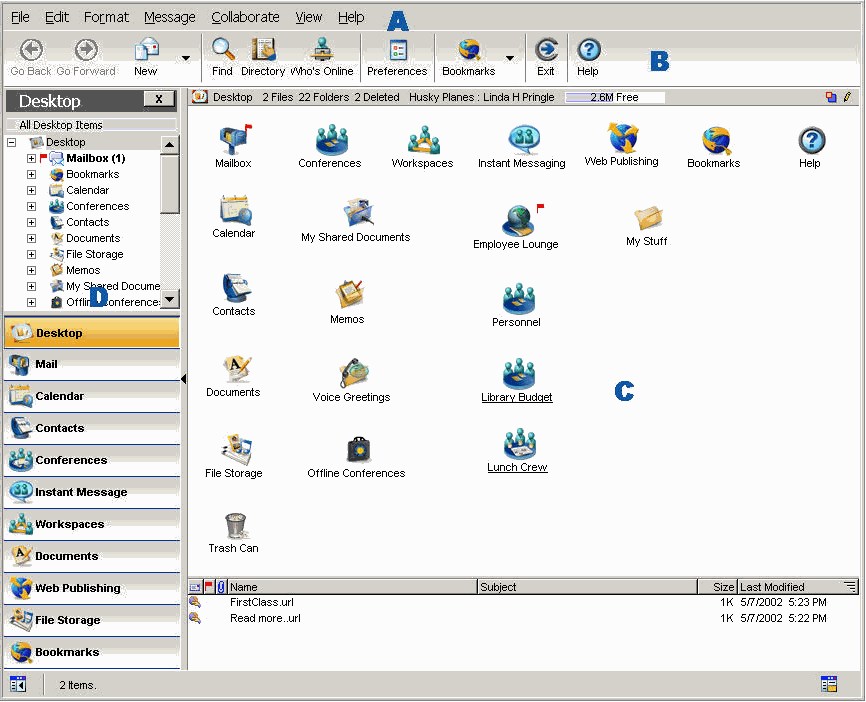Open the Employee Lounge conference icon
866x702 pixels.
pyautogui.click(x=516, y=221)
